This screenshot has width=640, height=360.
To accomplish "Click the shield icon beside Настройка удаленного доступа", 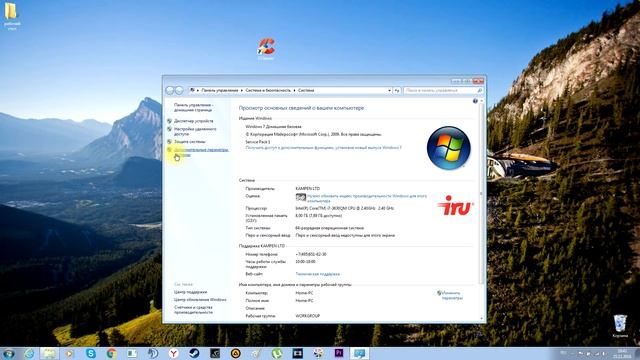I will [x=169, y=129].
